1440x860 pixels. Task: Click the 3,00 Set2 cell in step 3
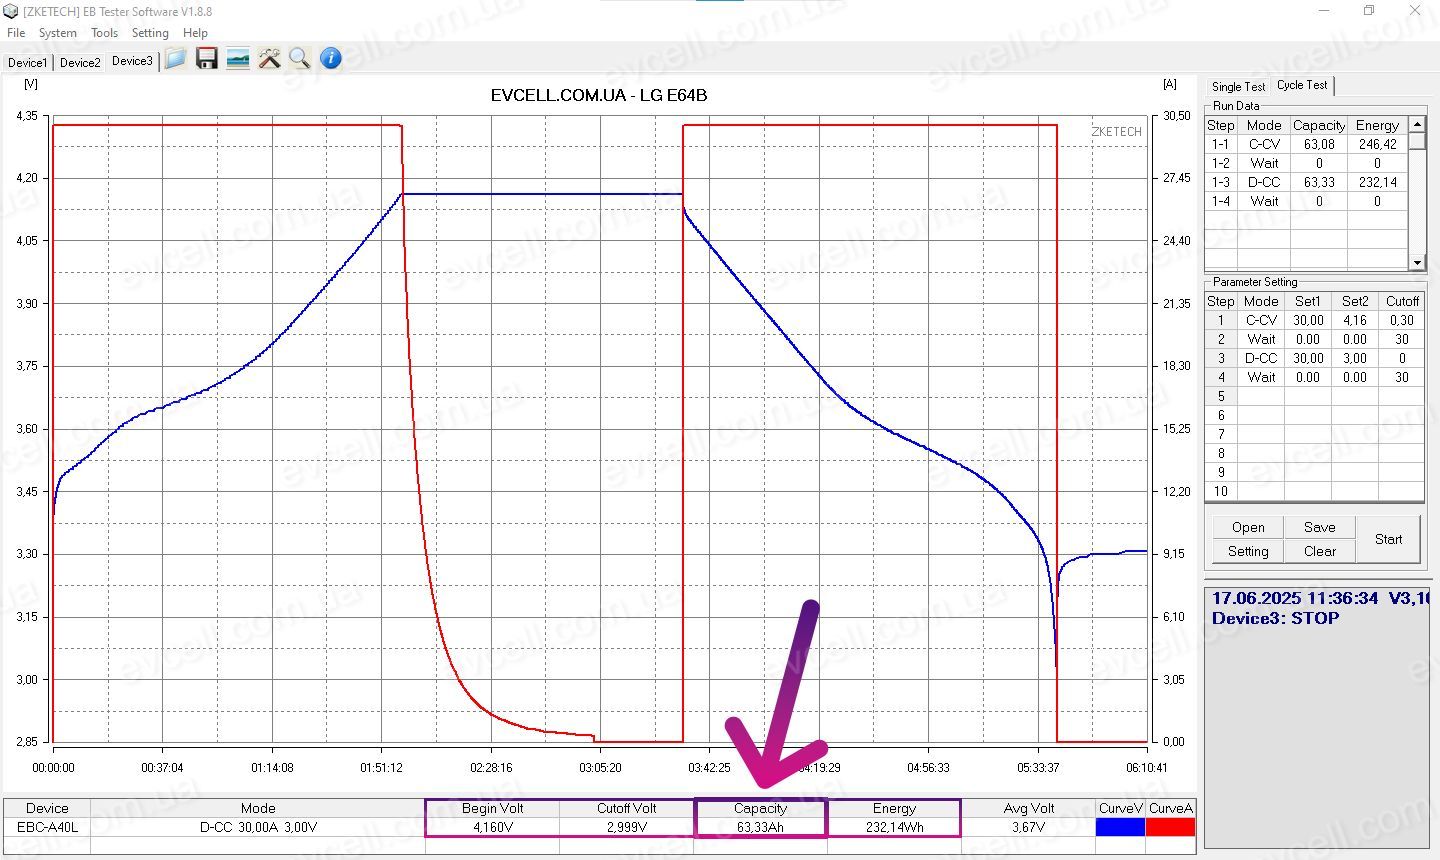click(1355, 358)
